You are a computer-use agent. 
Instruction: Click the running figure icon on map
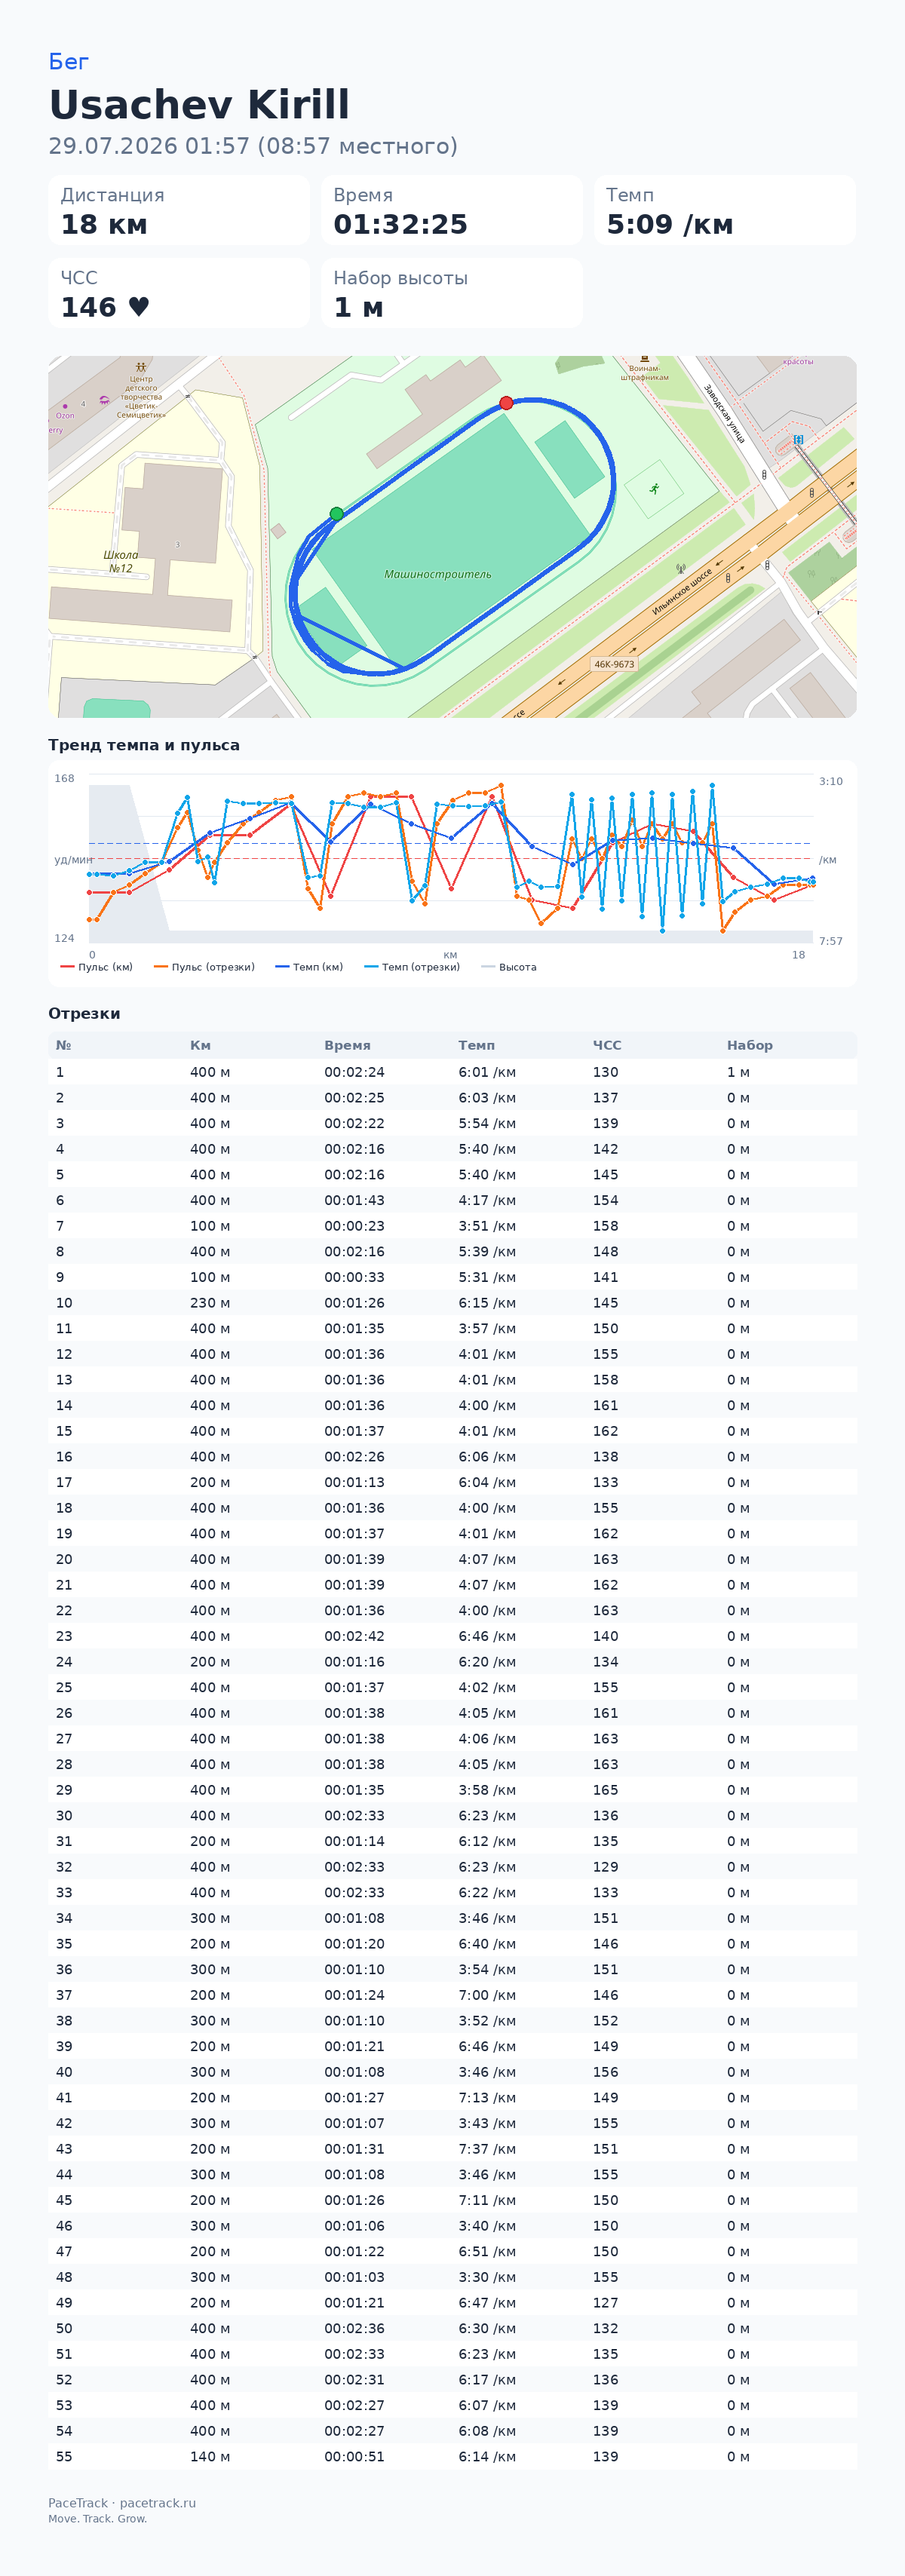[654, 489]
